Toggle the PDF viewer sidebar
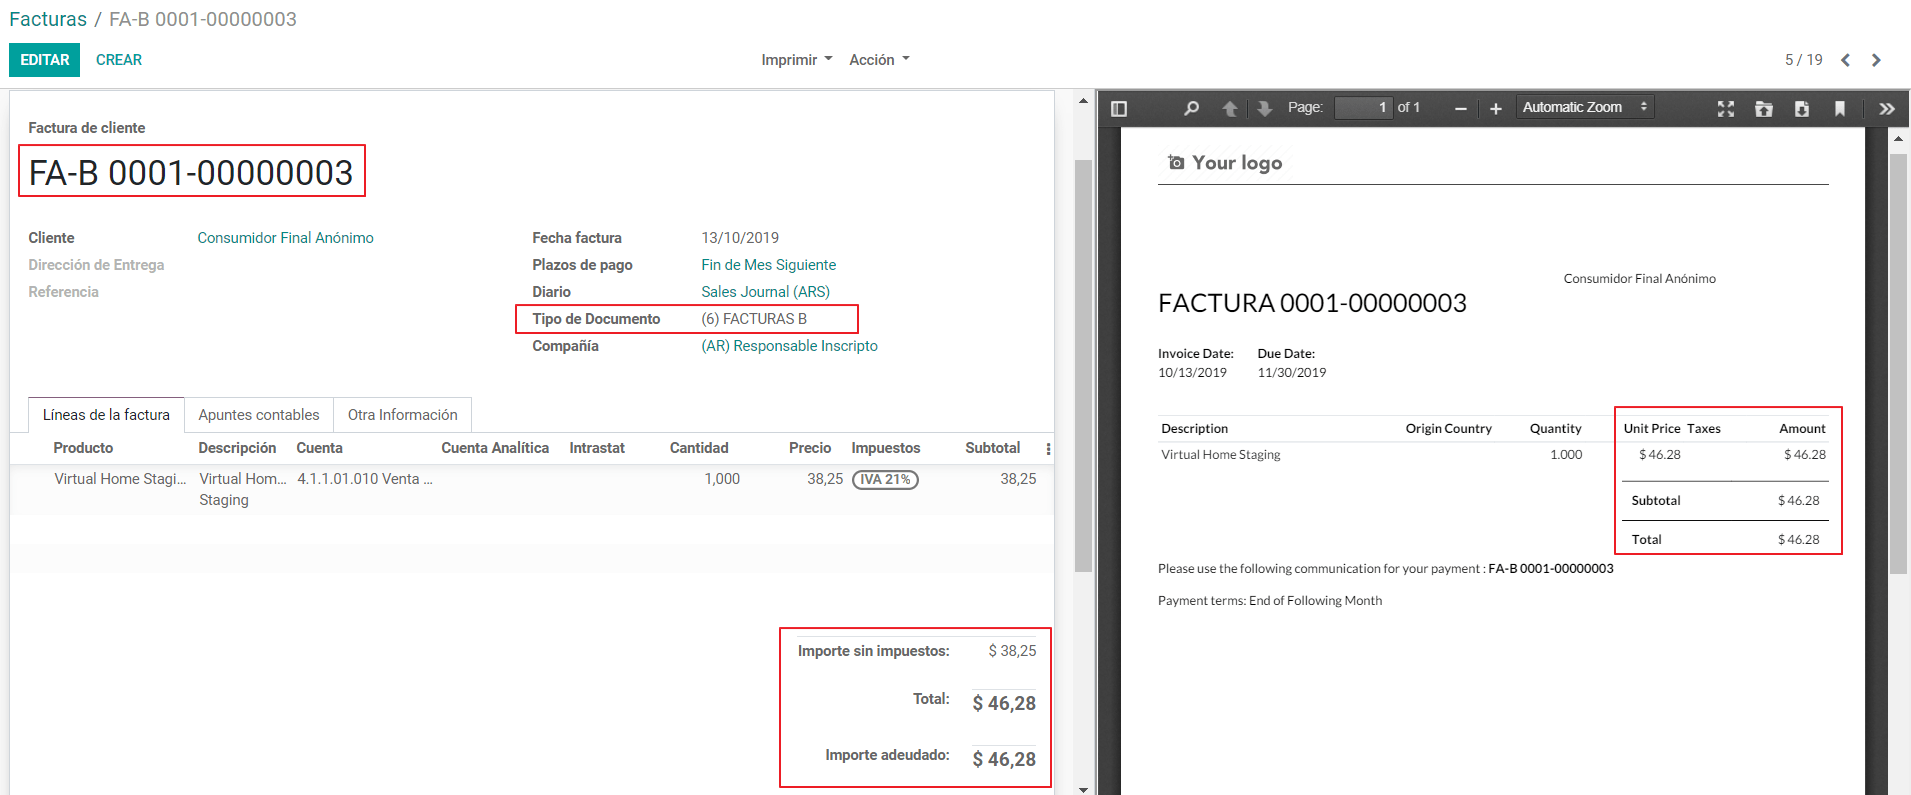The height and width of the screenshot is (795, 1911). click(x=1119, y=108)
